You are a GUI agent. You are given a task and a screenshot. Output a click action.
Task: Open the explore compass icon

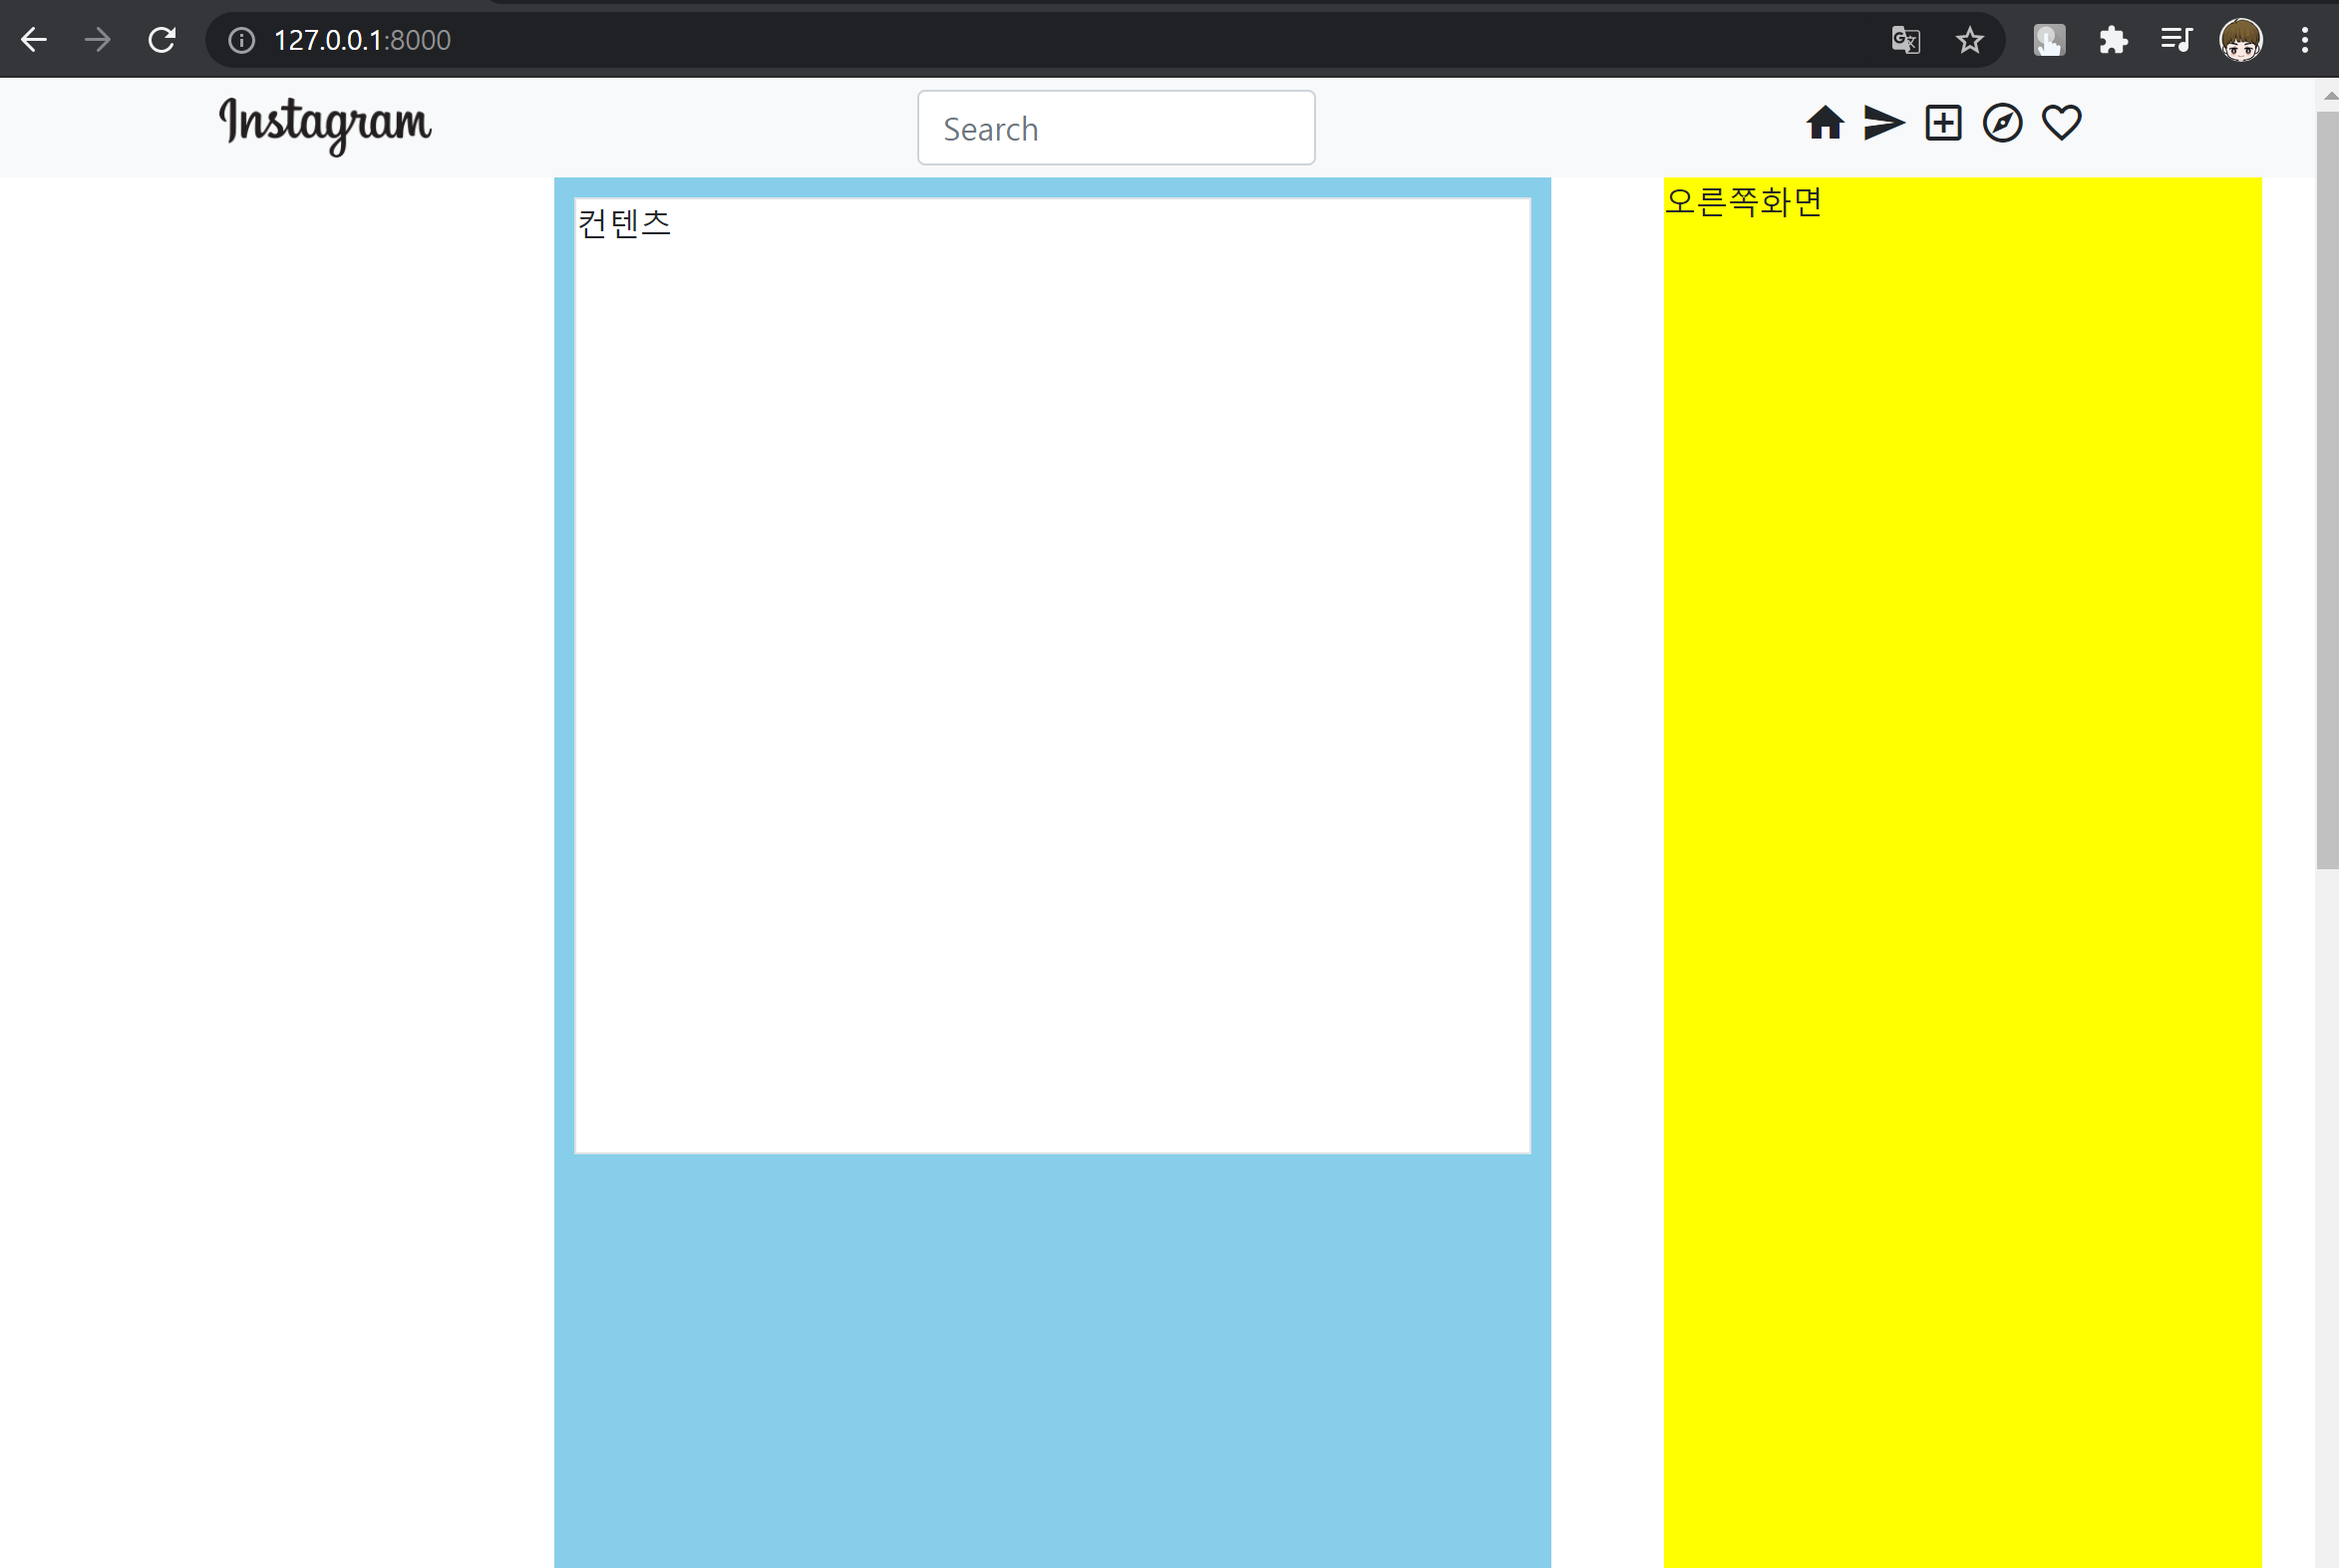[x=2002, y=123]
